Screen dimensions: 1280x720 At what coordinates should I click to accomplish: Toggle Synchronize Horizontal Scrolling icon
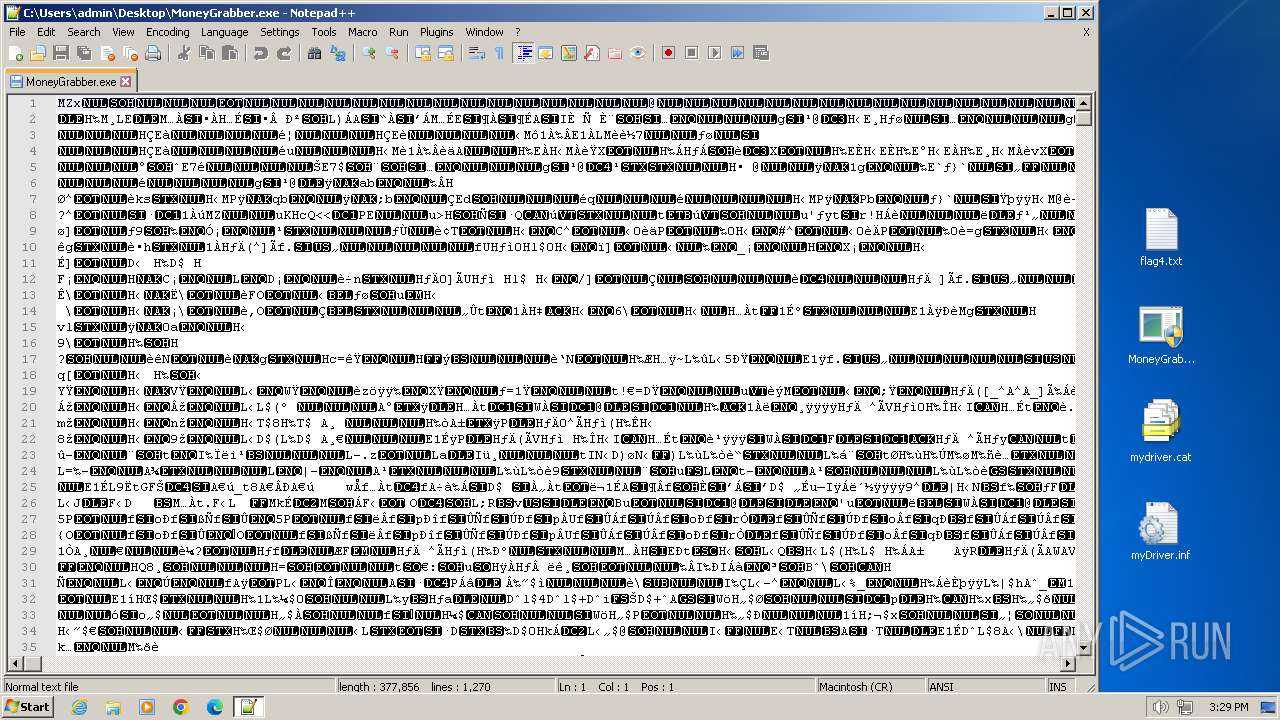point(445,53)
